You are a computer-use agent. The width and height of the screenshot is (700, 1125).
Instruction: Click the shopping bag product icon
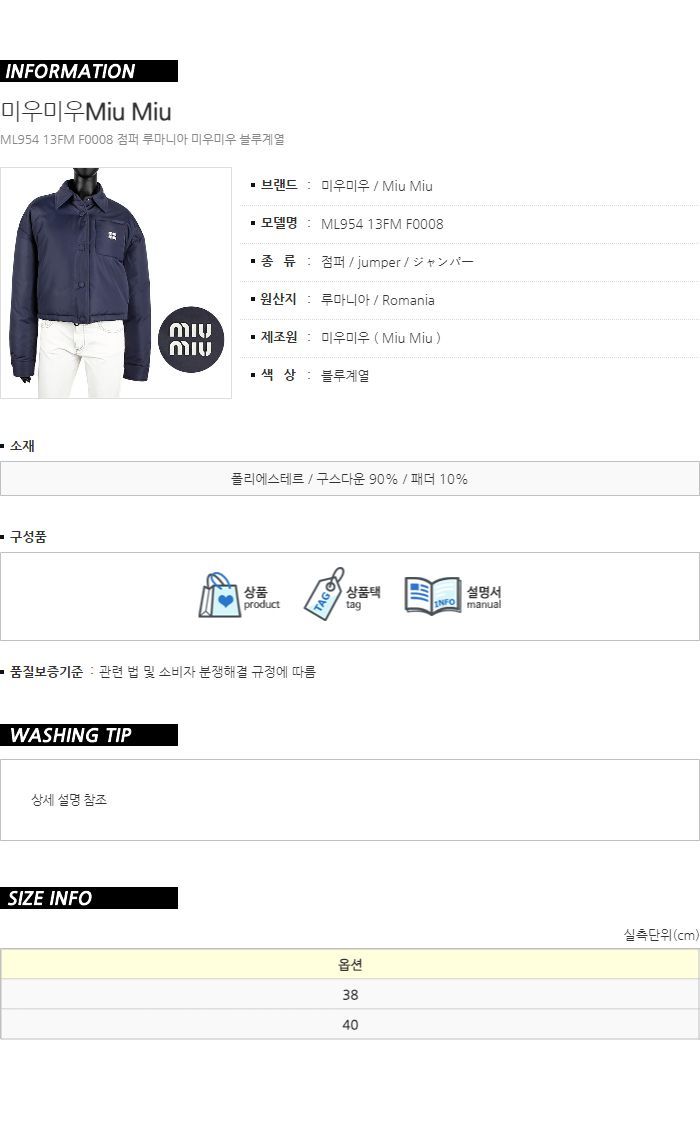click(x=219, y=596)
